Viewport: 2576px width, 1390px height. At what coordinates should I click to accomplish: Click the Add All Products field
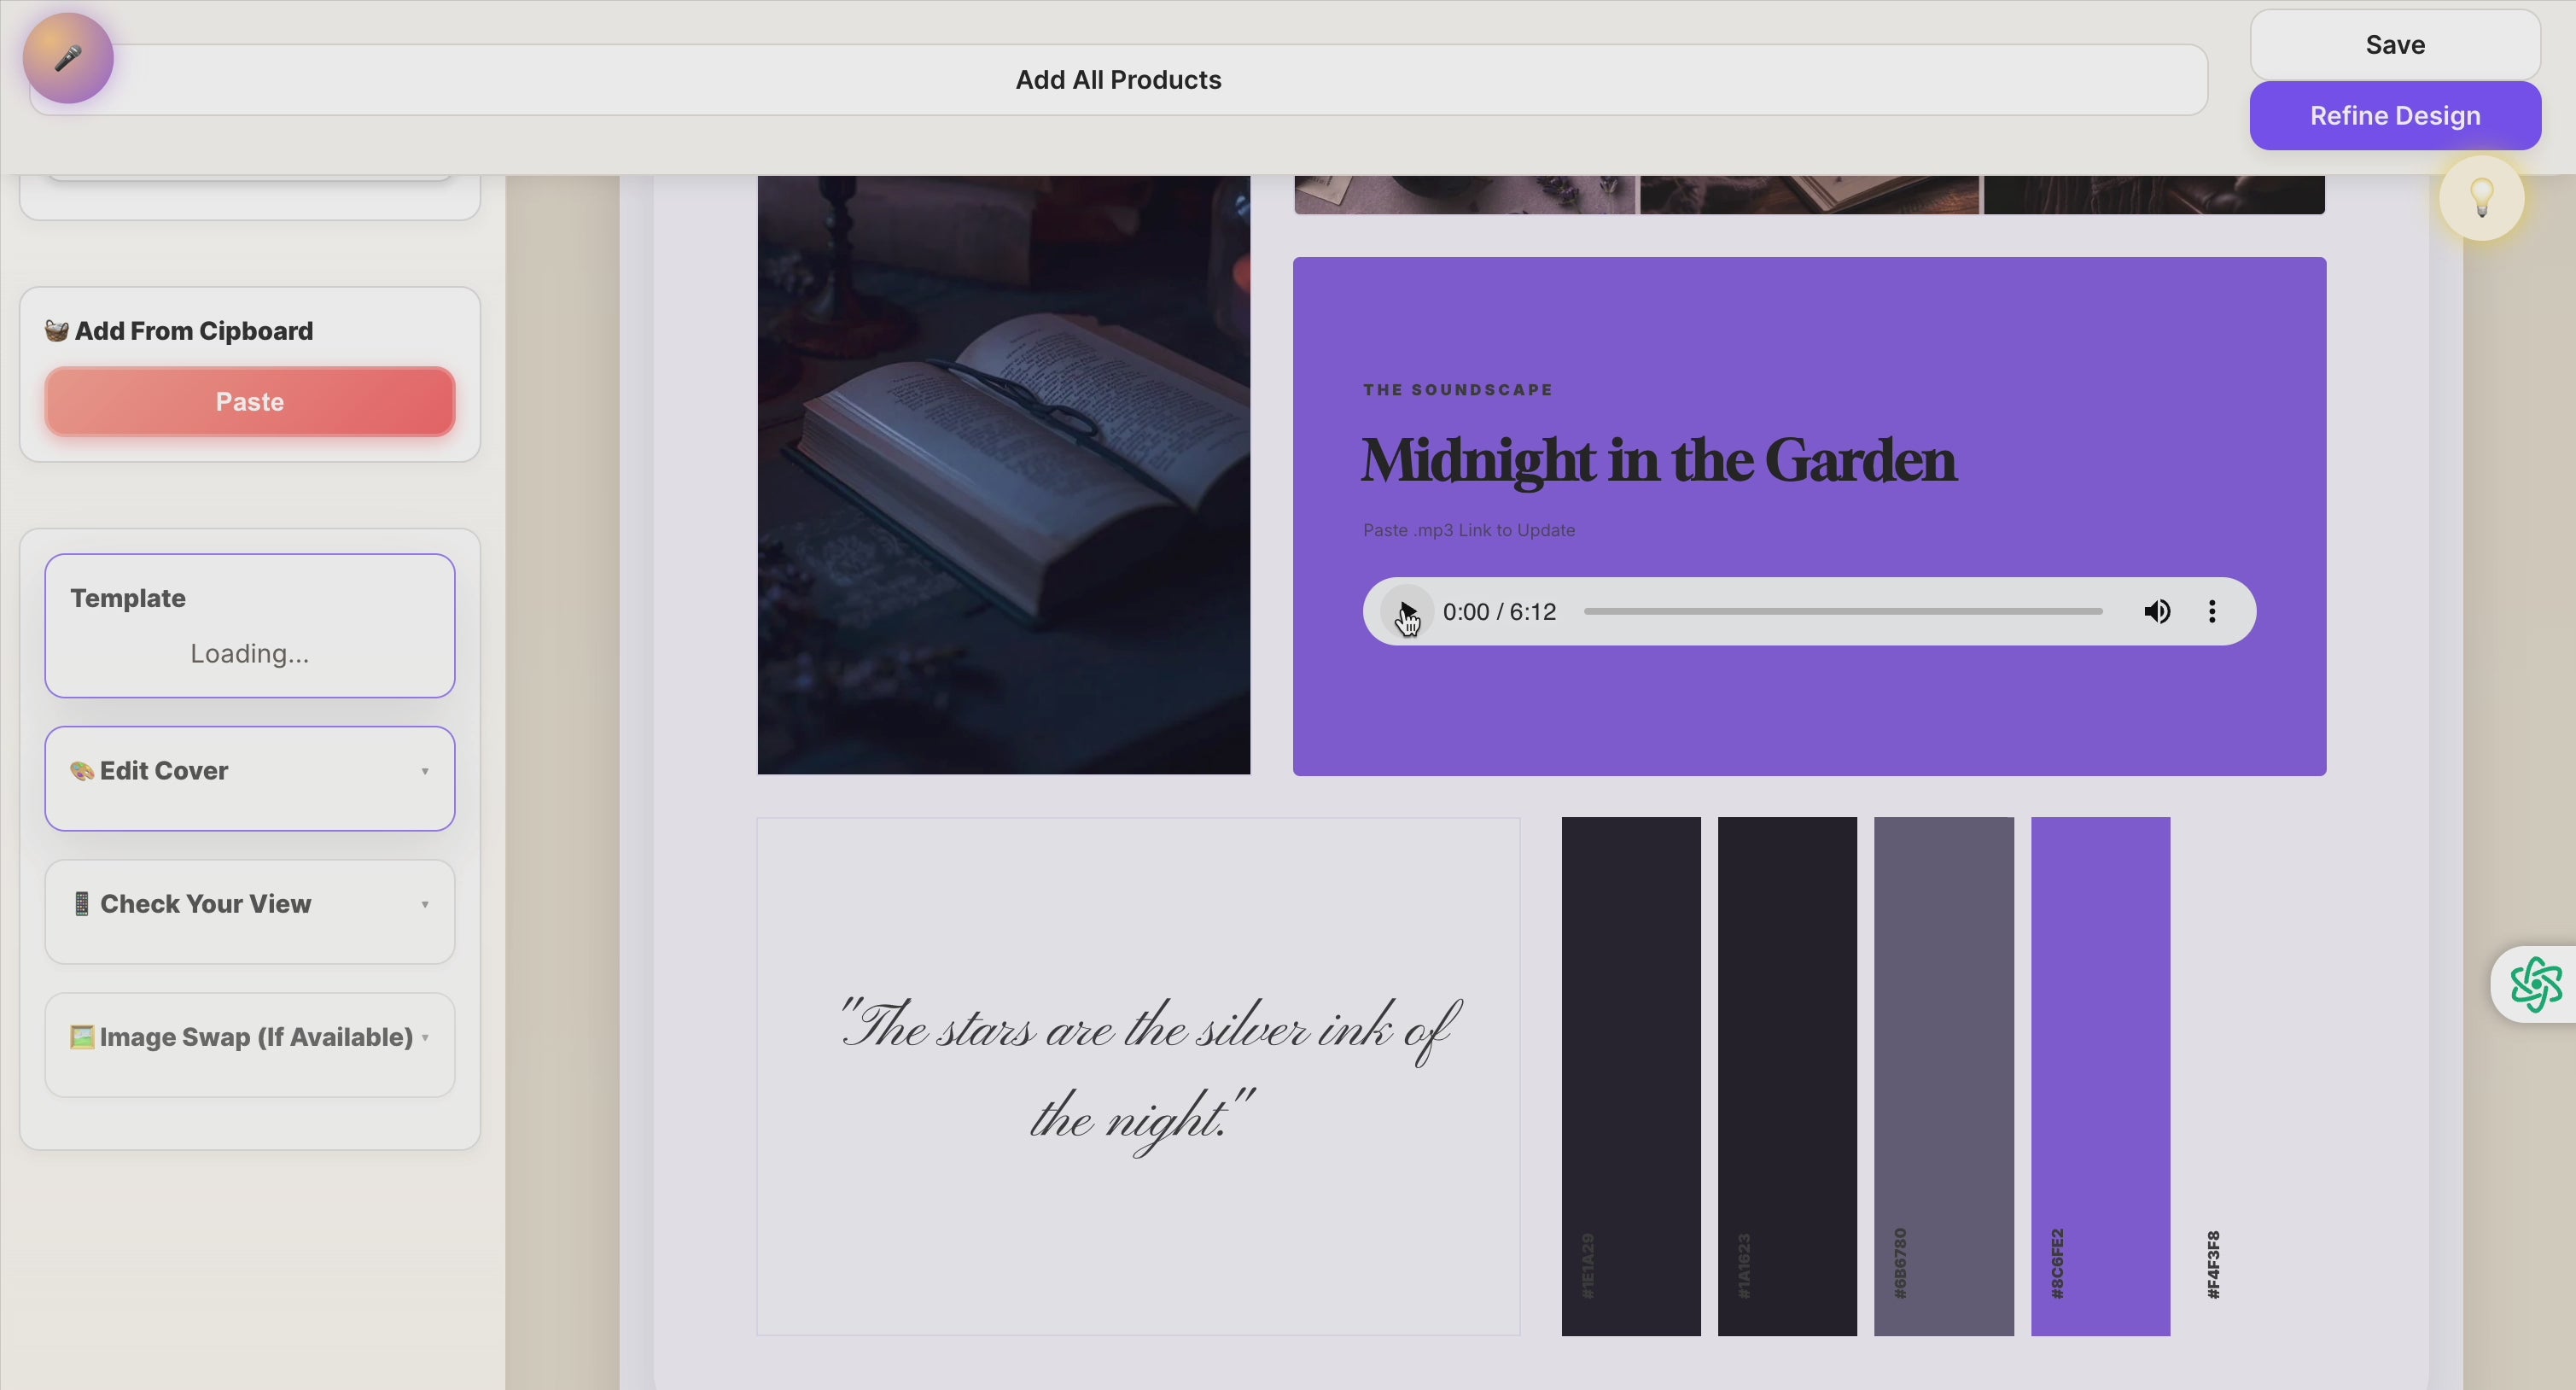pyautogui.click(x=1118, y=80)
